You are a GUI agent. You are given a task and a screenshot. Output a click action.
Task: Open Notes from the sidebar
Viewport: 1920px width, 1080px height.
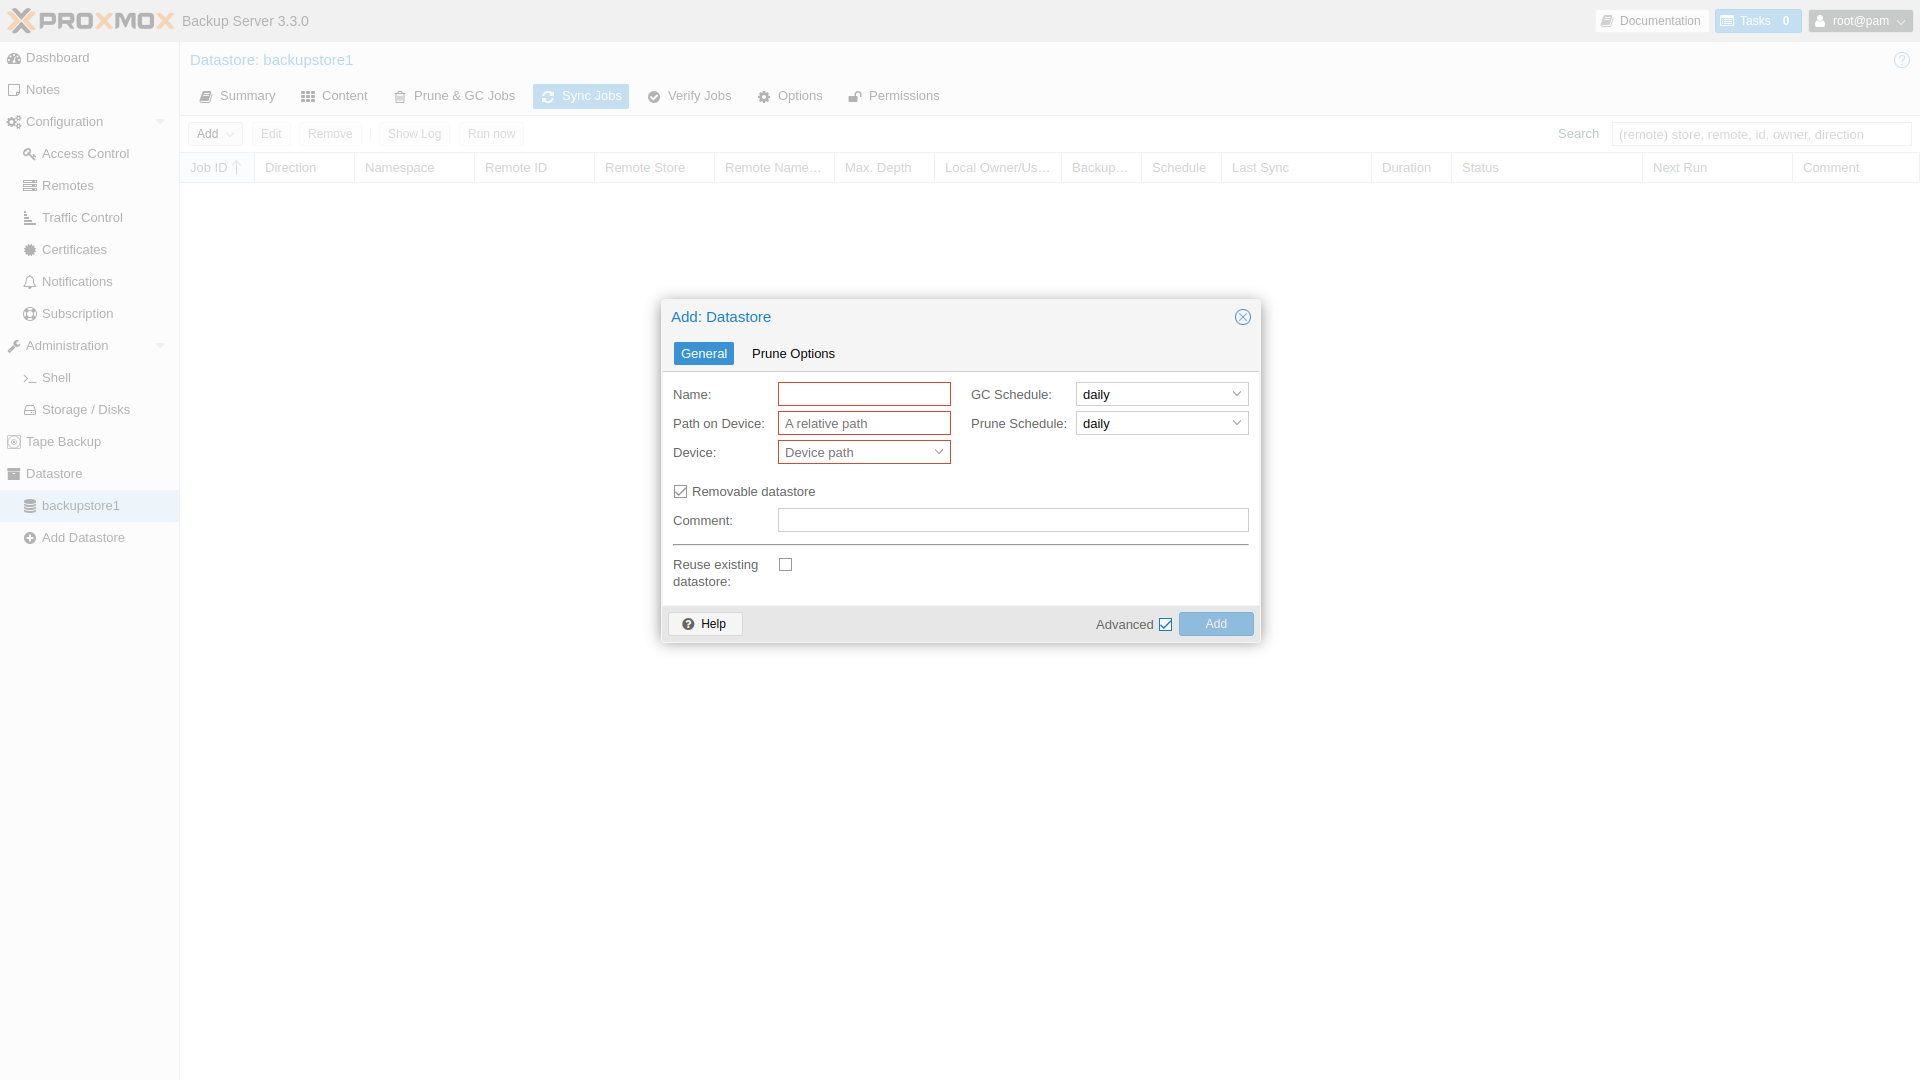pos(42,90)
